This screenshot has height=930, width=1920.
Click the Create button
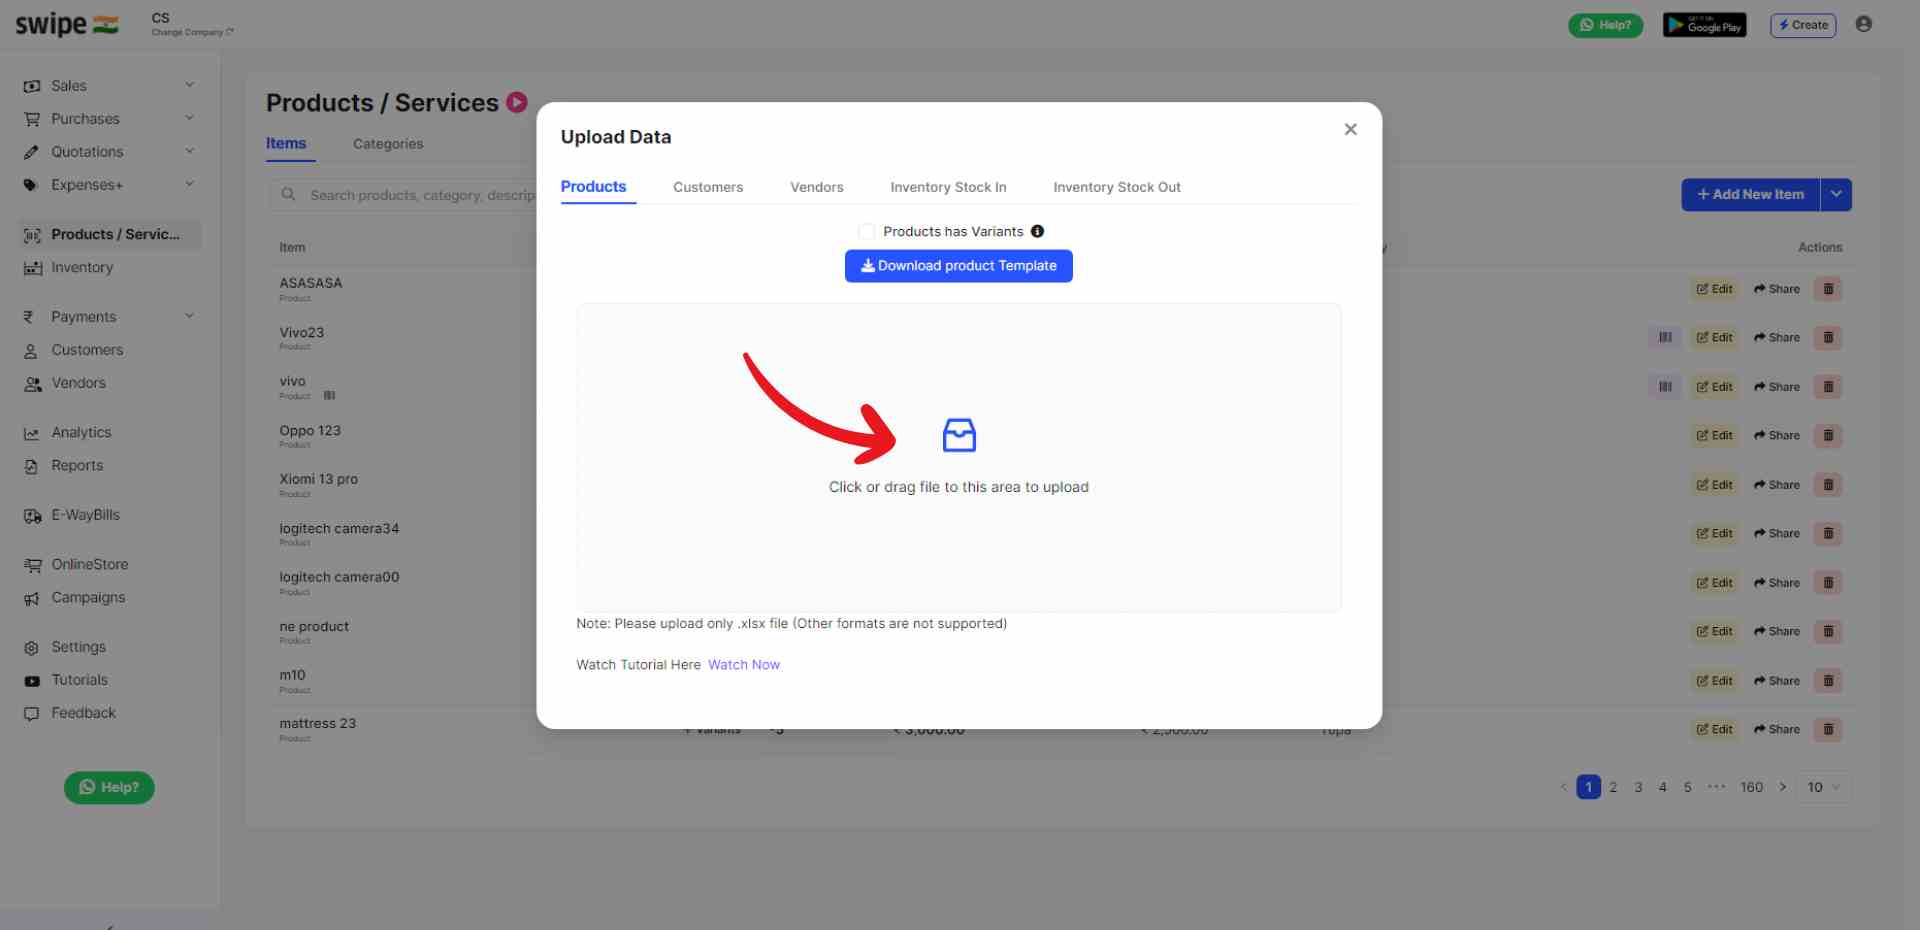coord(1803,25)
